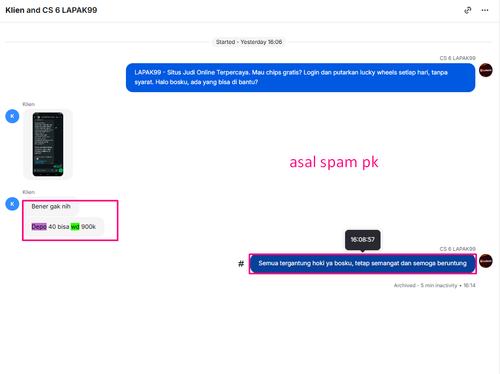
Task: Click the CS 6 LAPAK99 name above the last reply
Action: [457, 249]
